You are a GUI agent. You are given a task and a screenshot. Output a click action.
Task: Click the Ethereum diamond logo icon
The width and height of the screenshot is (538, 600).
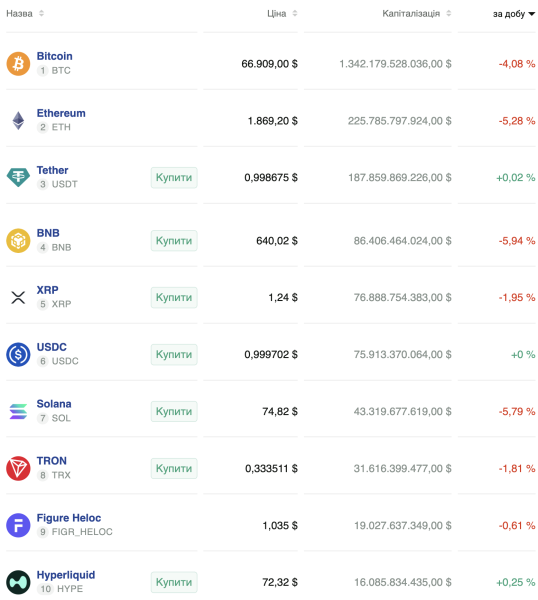(x=18, y=121)
